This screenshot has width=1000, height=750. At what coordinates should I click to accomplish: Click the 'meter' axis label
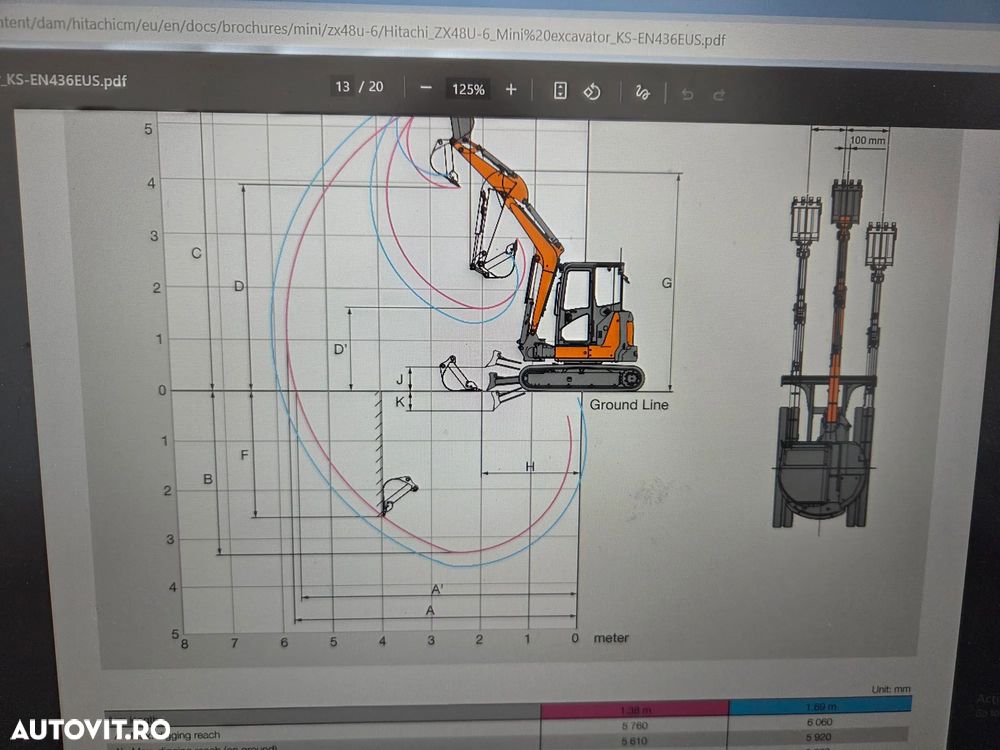click(x=611, y=638)
